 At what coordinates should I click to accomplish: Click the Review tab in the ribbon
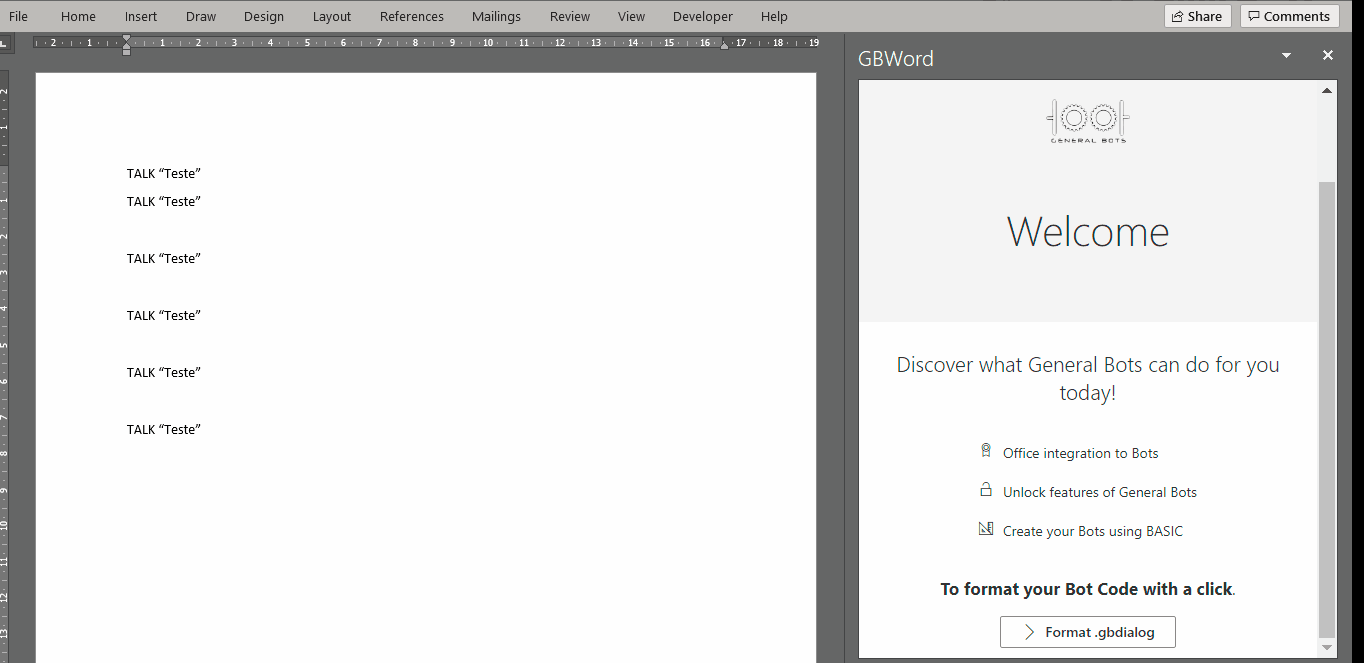(x=569, y=16)
